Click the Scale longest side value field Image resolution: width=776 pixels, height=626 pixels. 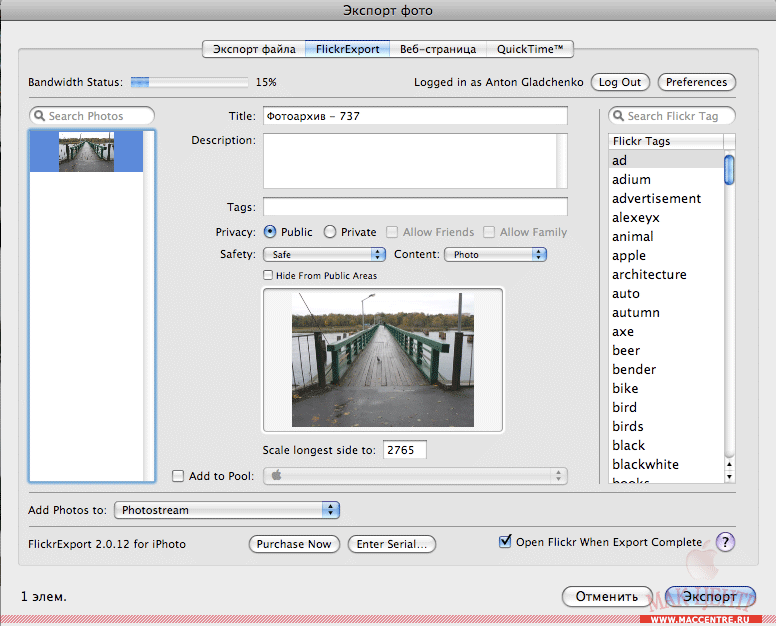point(404,450)
